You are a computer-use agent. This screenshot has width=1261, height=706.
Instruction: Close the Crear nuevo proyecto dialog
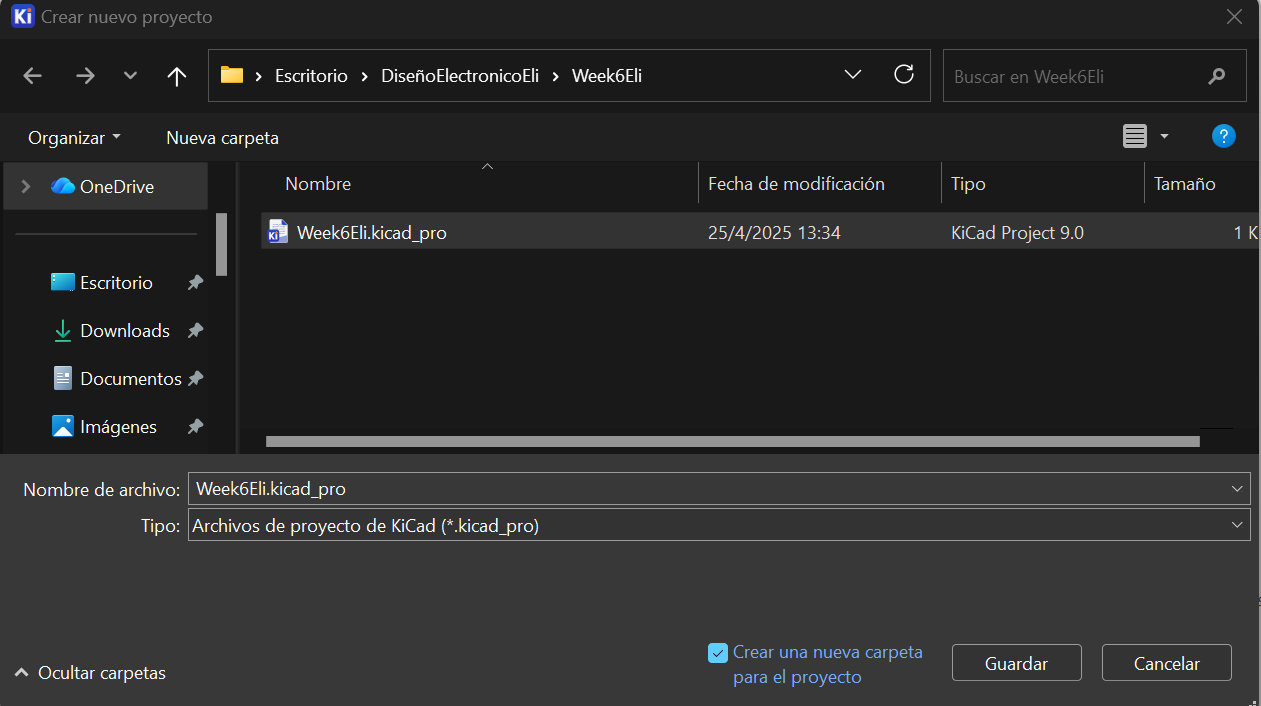coord(1234,17)
